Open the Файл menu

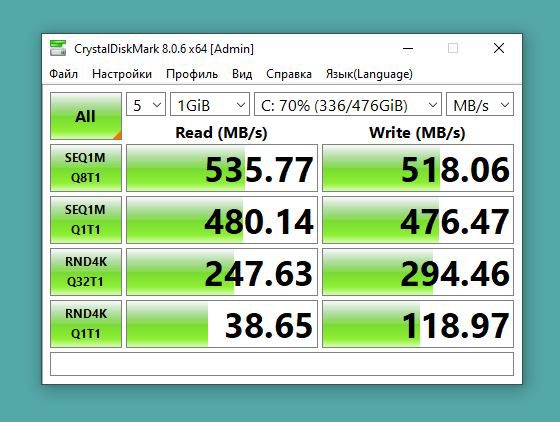pyautogui.click(x=64, y=74)
